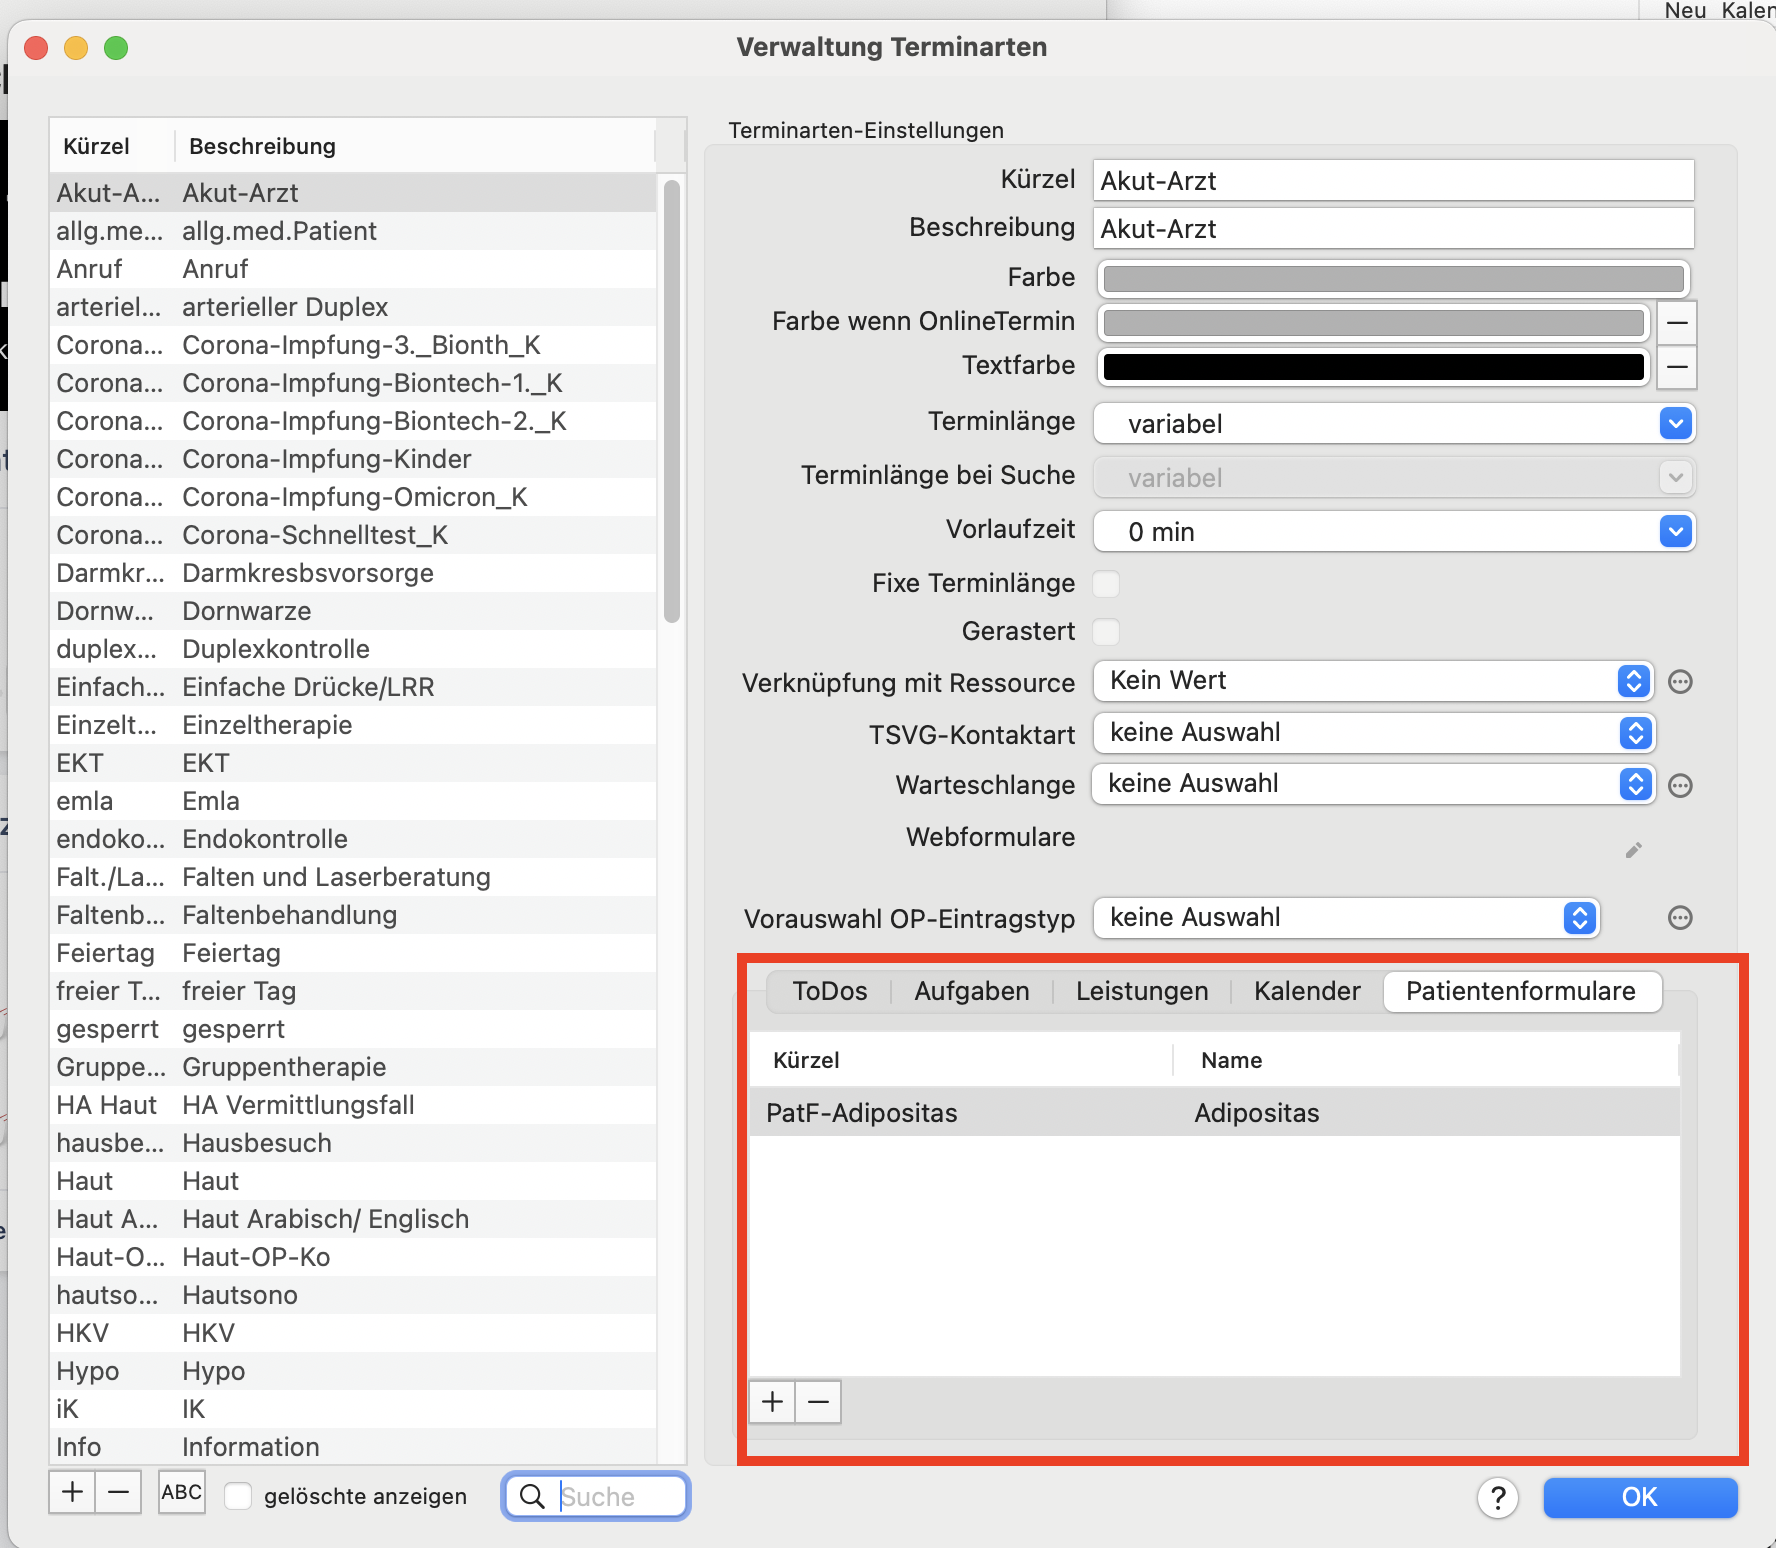
Task: Confirm with the blue OK button
Action: pyautogui.click(x=1640, y=1497)
